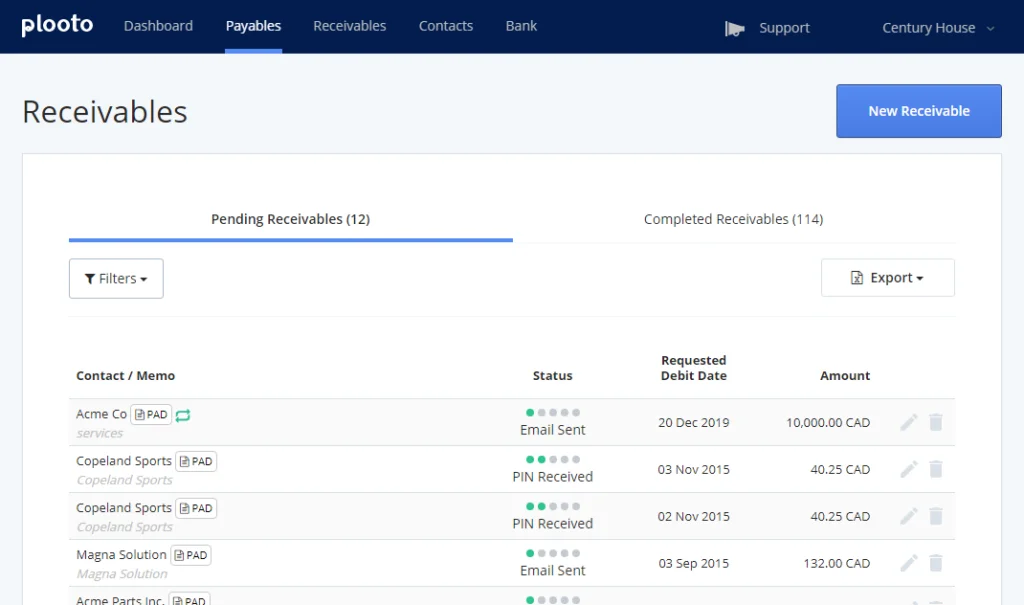Image resolution: width=1024 pixels, height=605 pixels.
Task: Open the Bank page from navigation
Action: click(520, 26)
